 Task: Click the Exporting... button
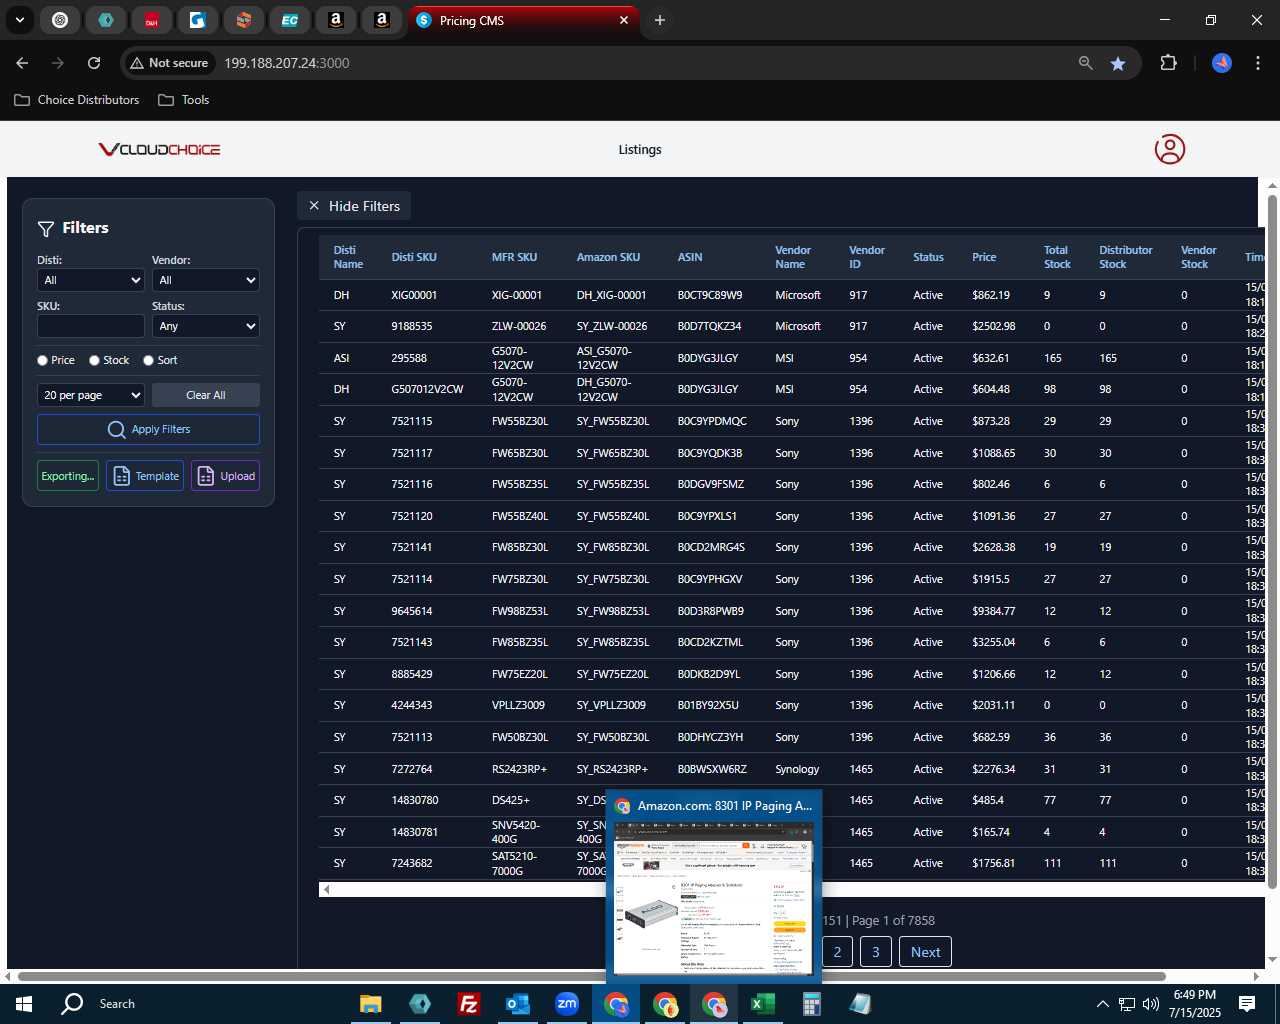[x=68, y=476]
